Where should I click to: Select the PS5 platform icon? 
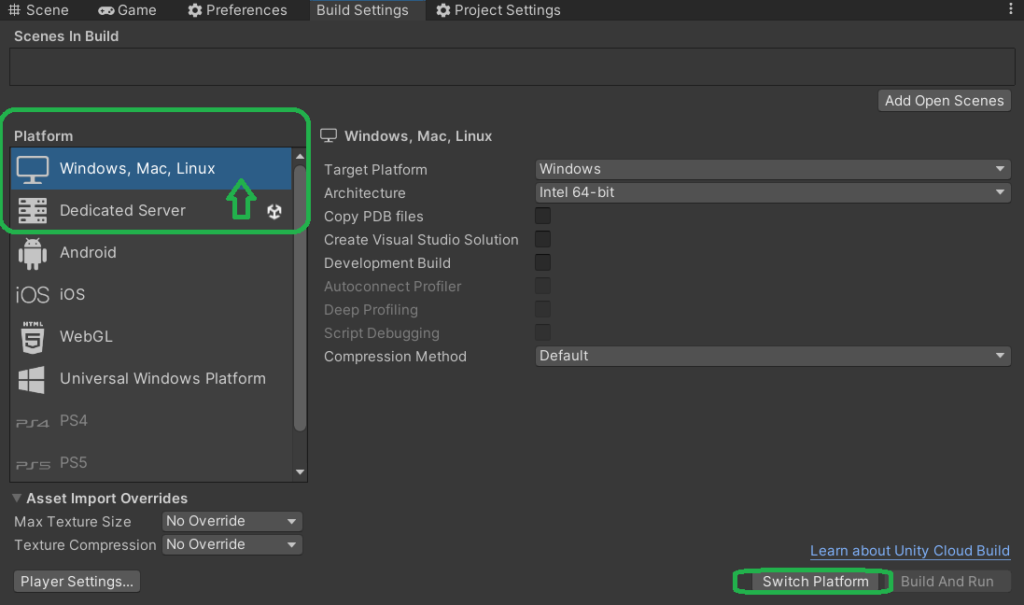pyautogui.click(x=33, y=462)
